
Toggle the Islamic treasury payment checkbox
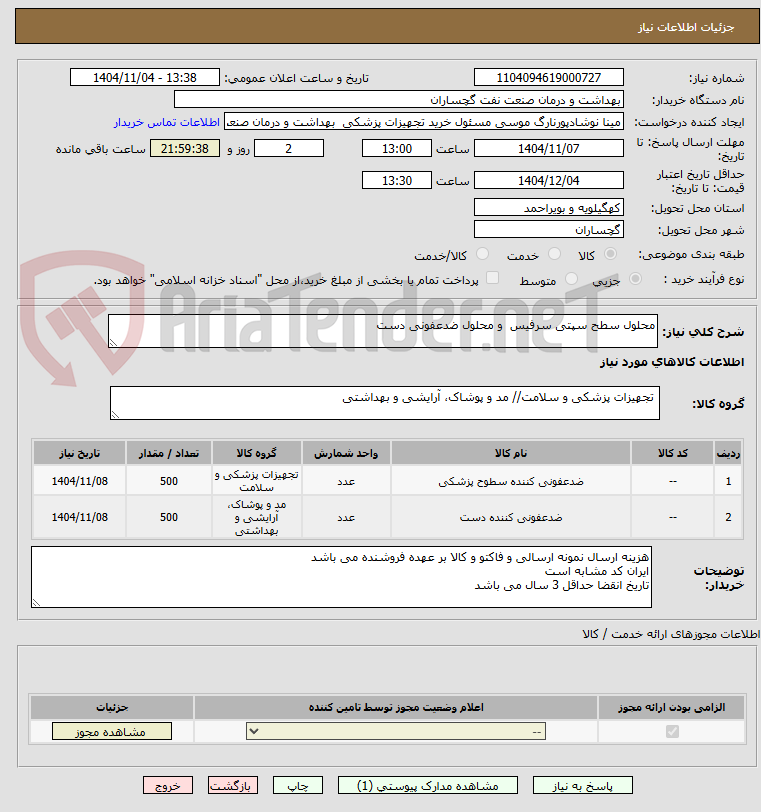pyautogui.click(x=493, y=278)
